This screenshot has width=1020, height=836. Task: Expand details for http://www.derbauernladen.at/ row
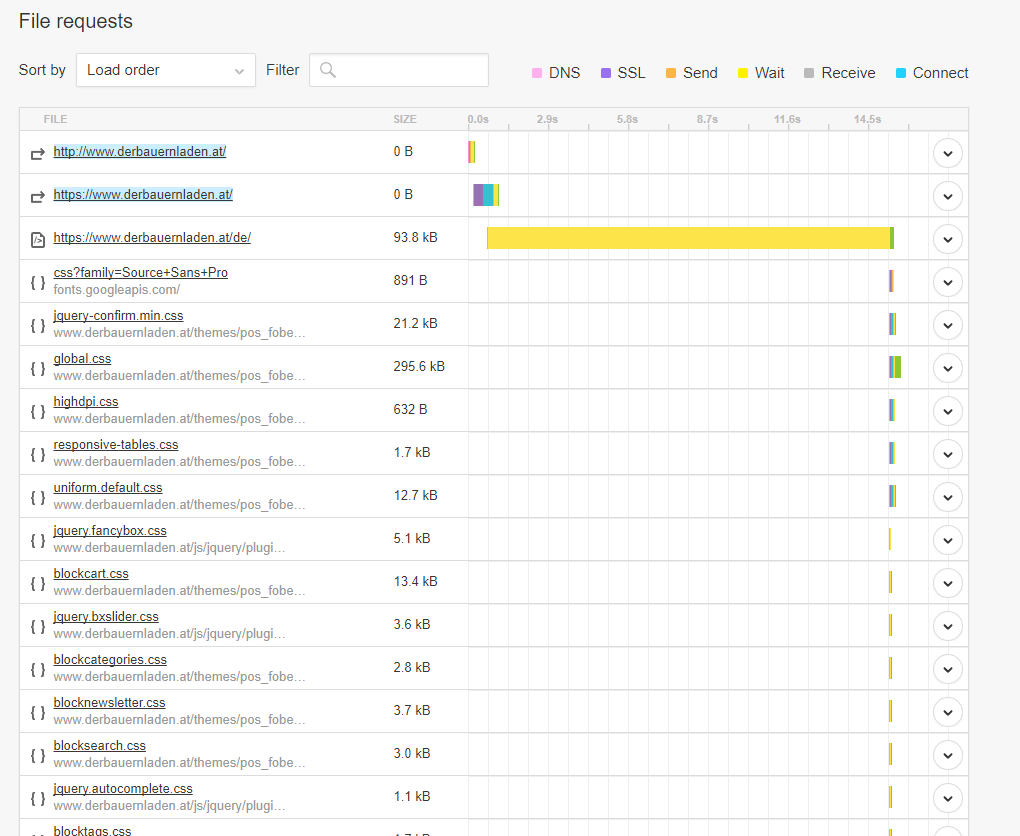(948, 154)
